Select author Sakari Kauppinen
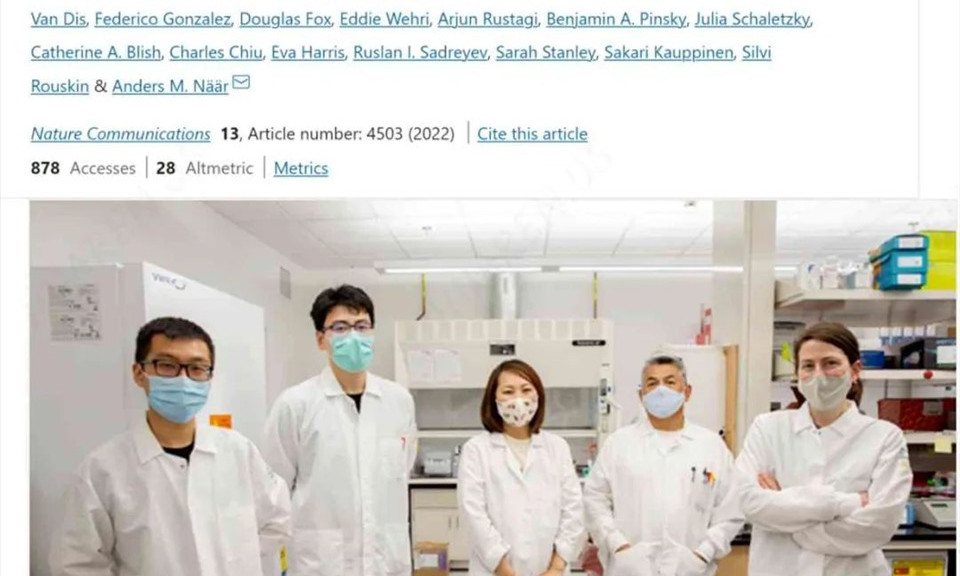Image resolution: width=960 pixels, height=576 pixels. (x=669, y=53)
